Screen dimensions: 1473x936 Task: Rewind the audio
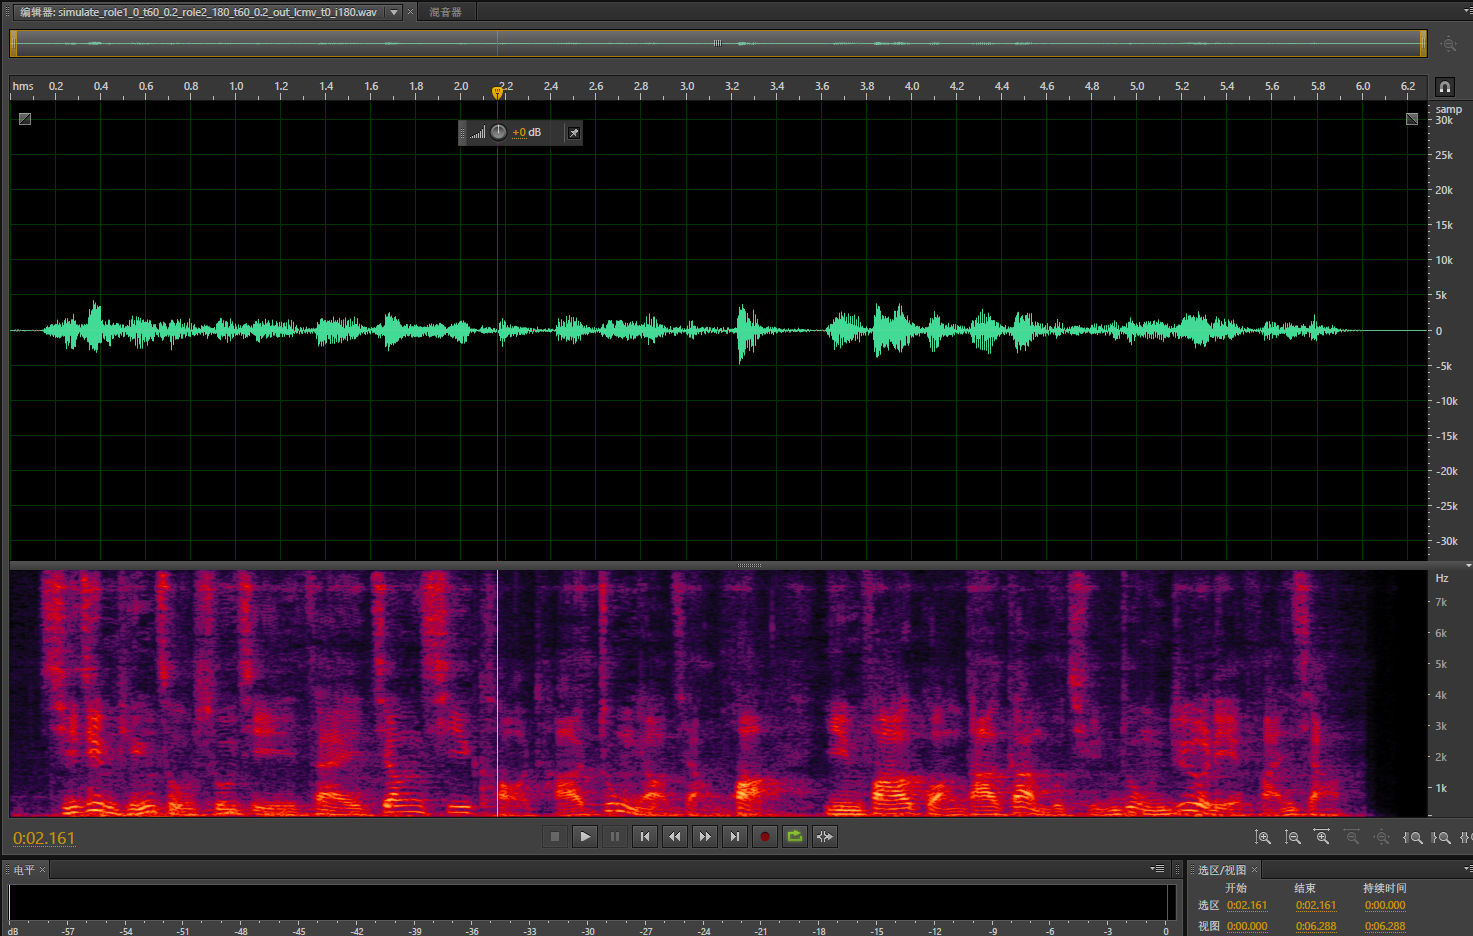coord(675,837)
